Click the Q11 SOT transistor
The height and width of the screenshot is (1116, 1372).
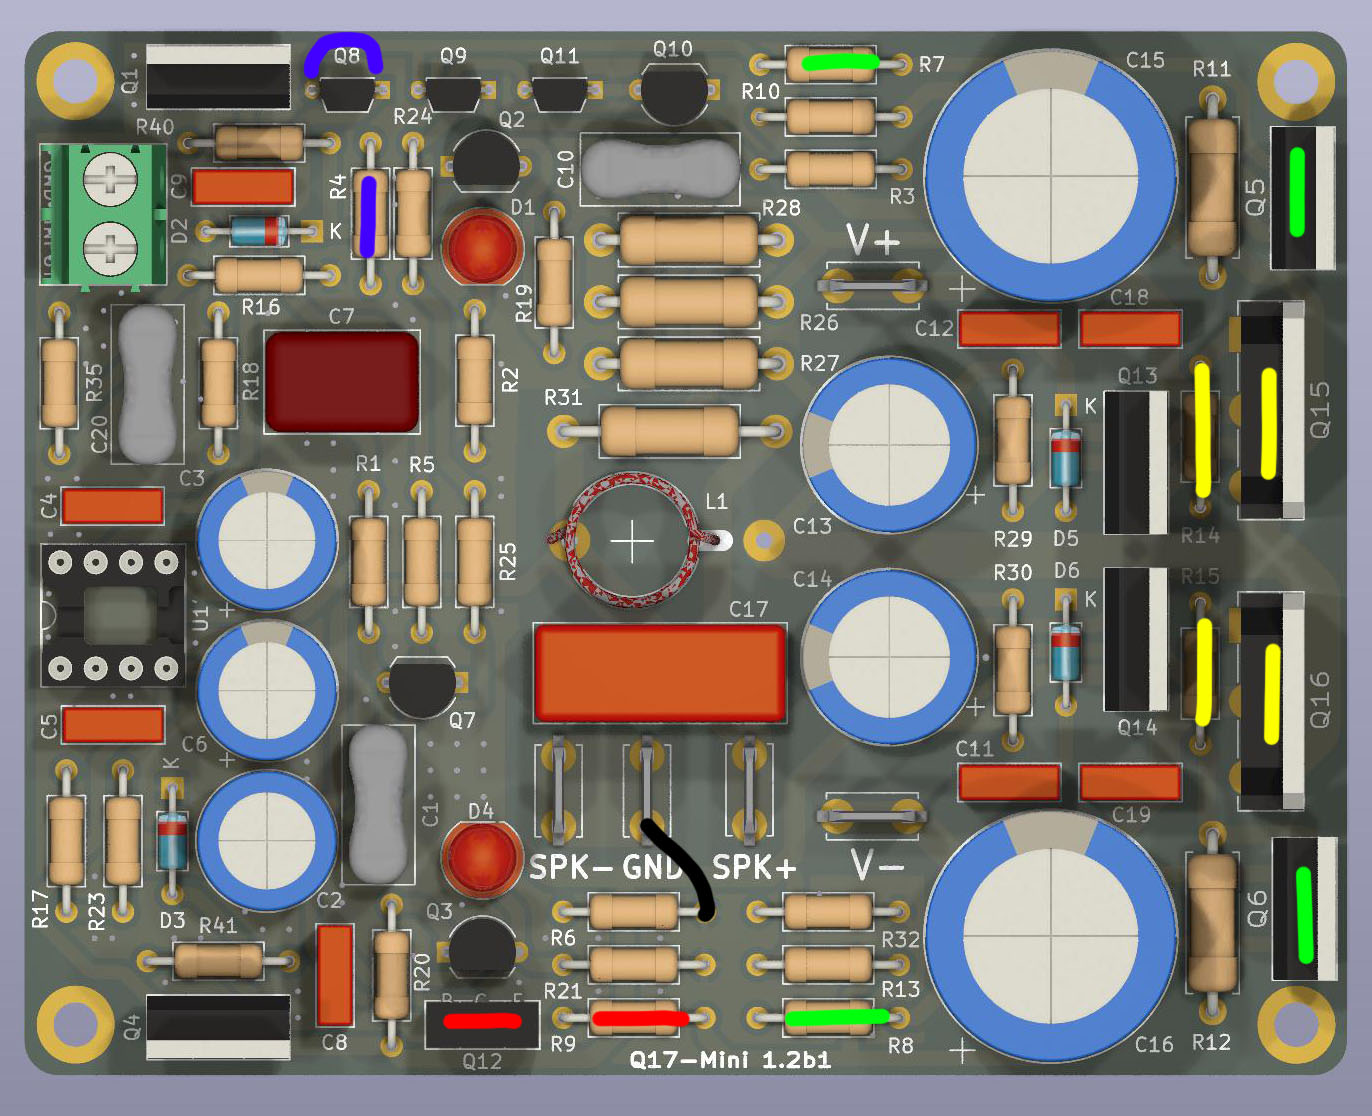click(559, 94)
